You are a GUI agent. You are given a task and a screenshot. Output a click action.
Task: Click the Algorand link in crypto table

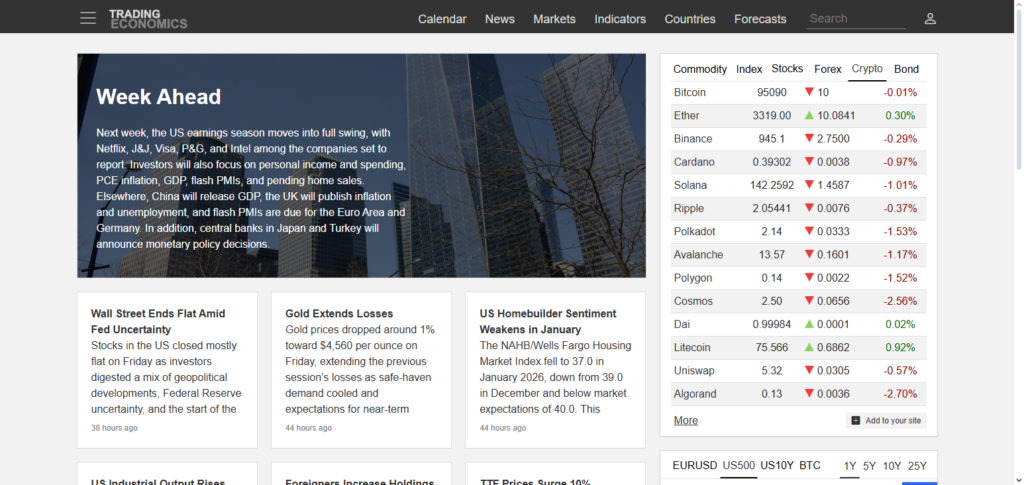(x=695, y=394)
